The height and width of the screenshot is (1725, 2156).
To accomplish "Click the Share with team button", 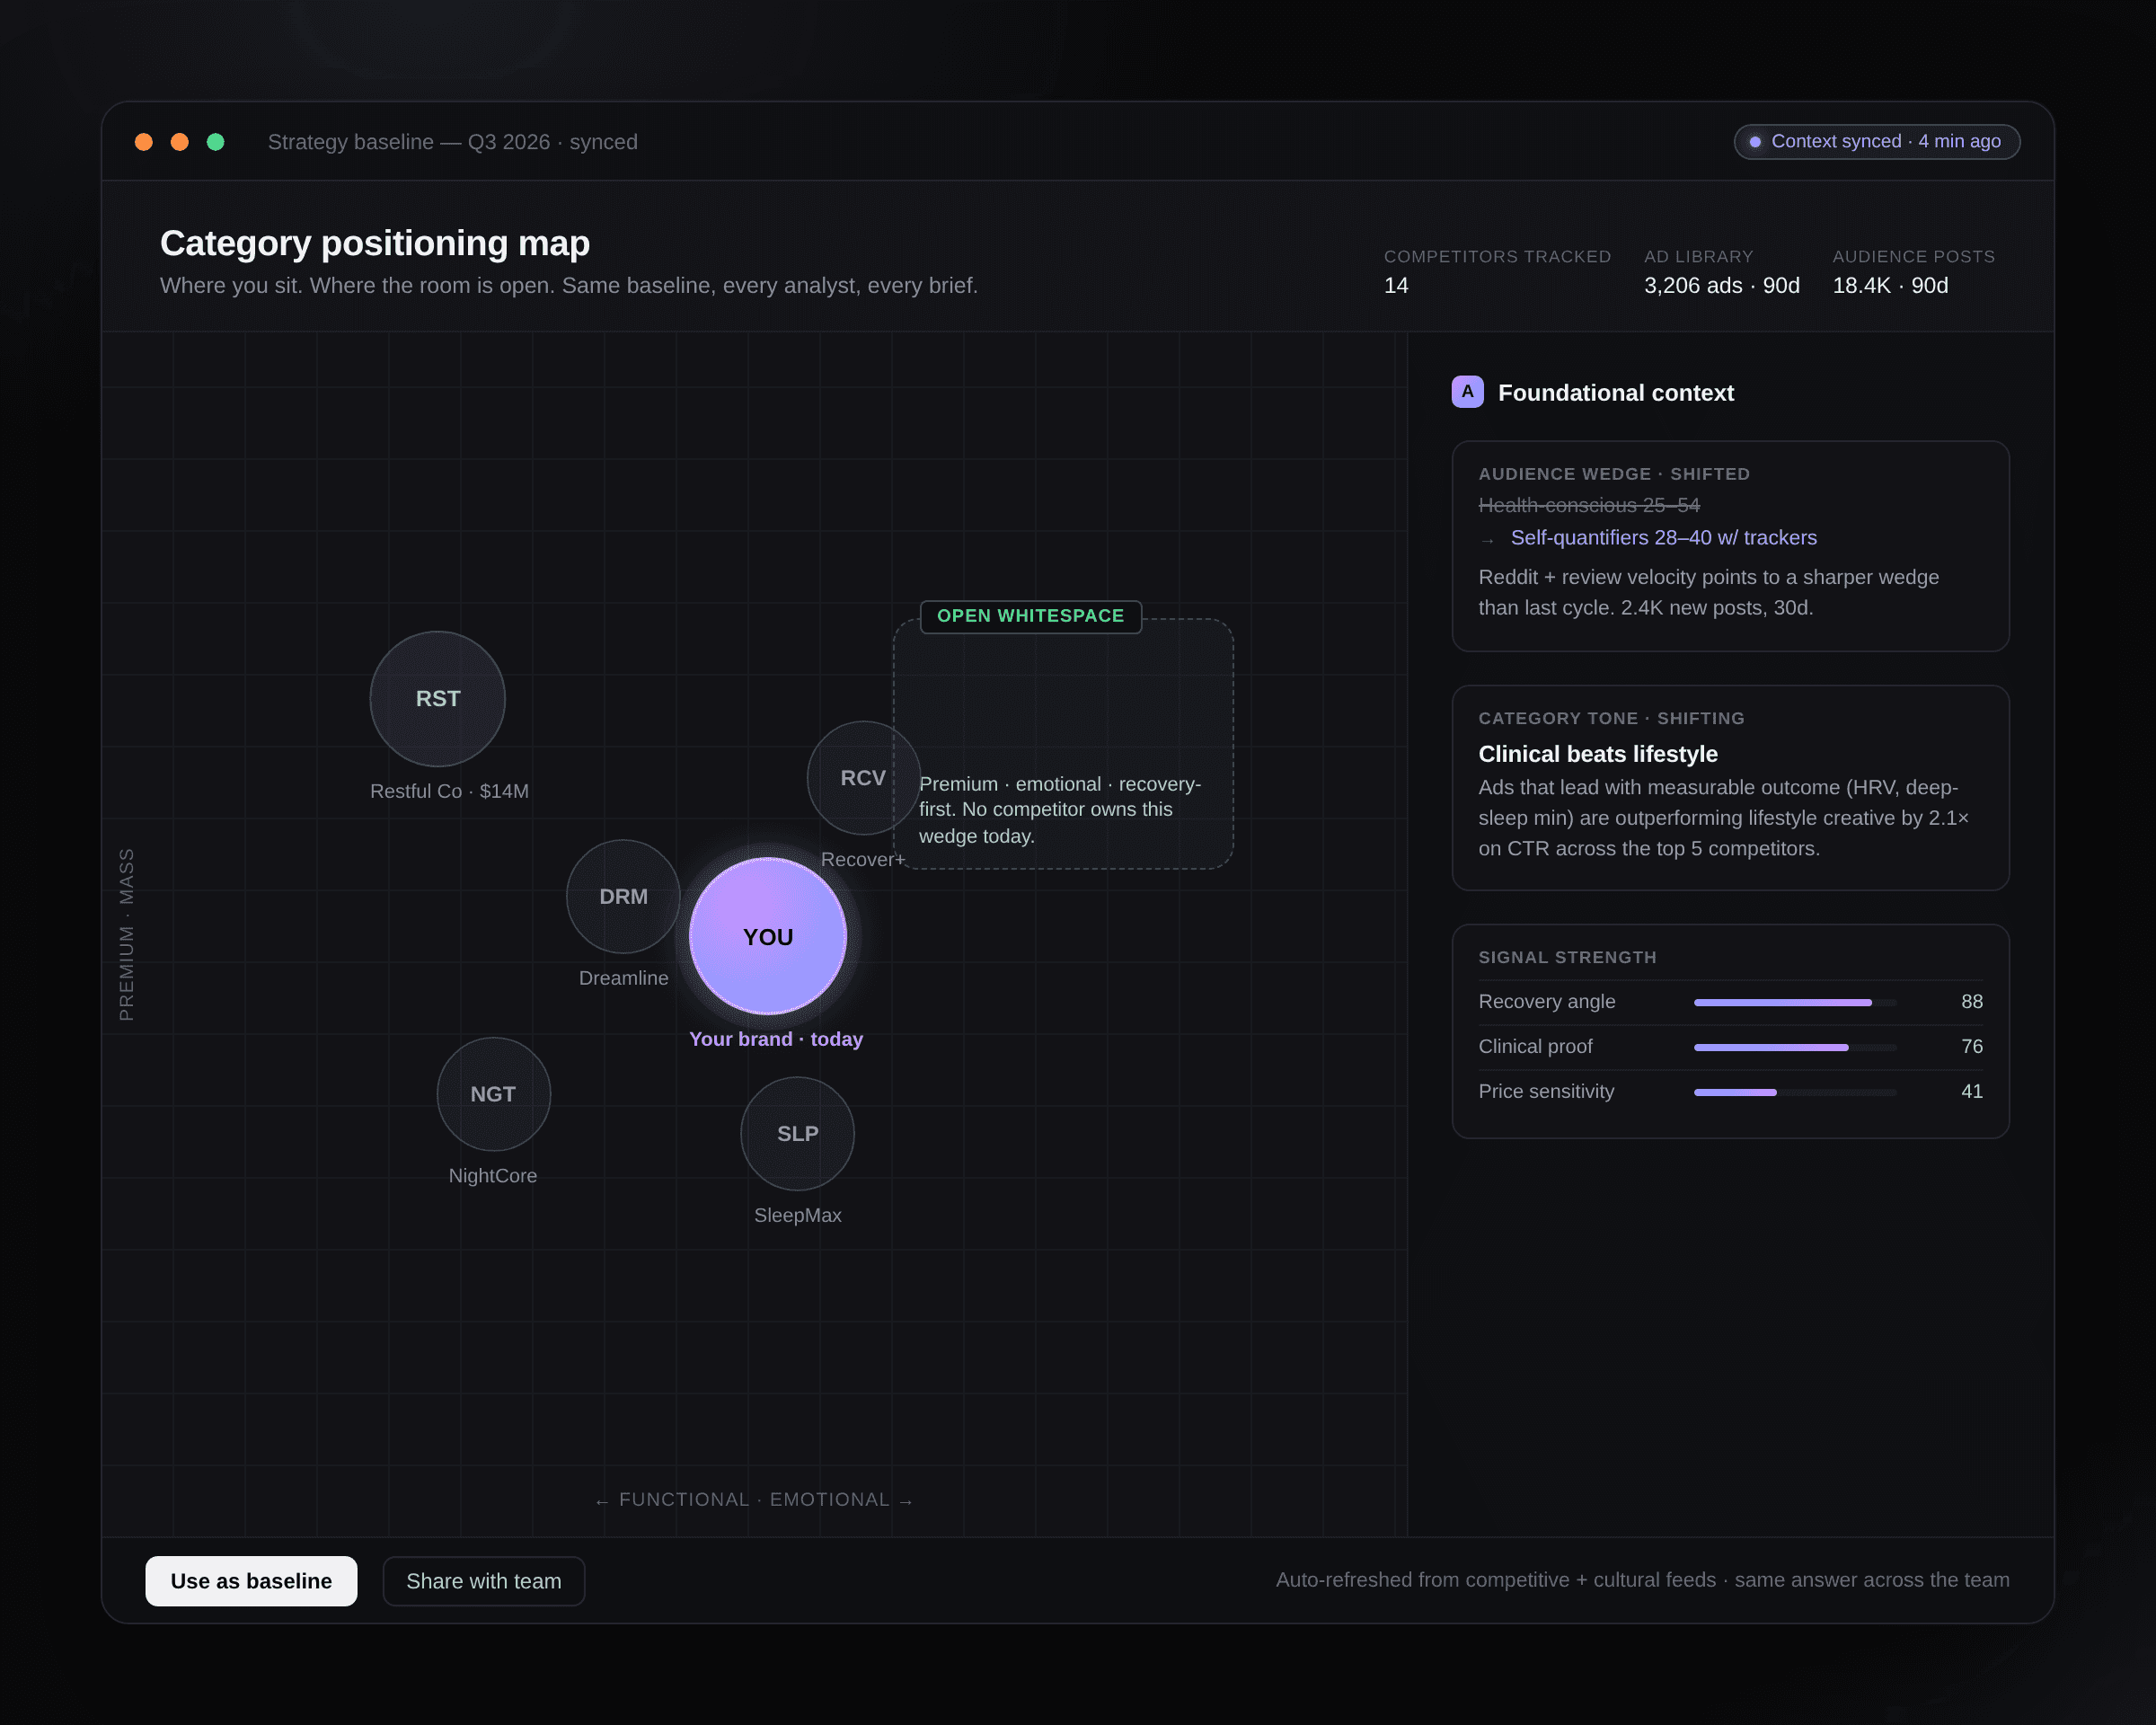I will point(483,1581).
